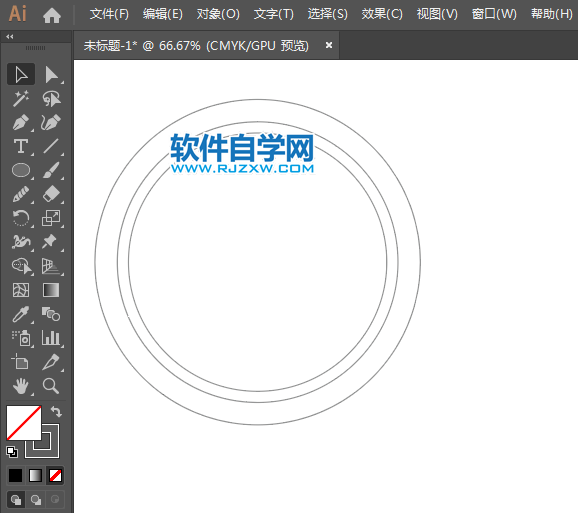Select the Lasso tool
Screen dimensions: 578x513
tap(51, 98)
